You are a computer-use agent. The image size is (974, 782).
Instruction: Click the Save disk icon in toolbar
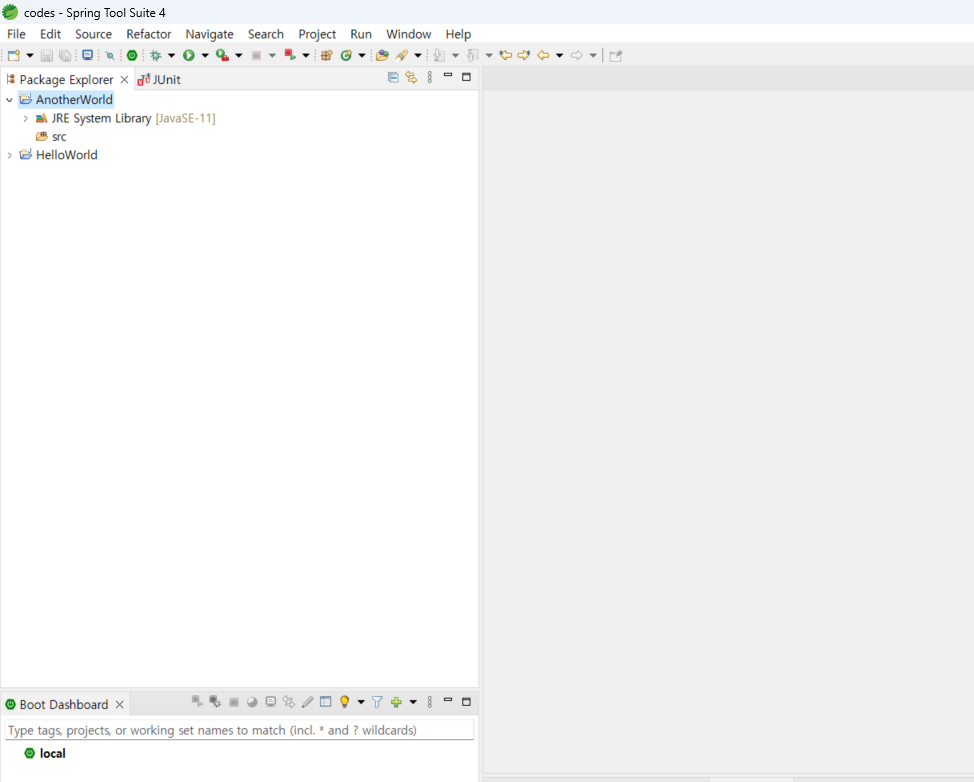[x=47, y=55]
